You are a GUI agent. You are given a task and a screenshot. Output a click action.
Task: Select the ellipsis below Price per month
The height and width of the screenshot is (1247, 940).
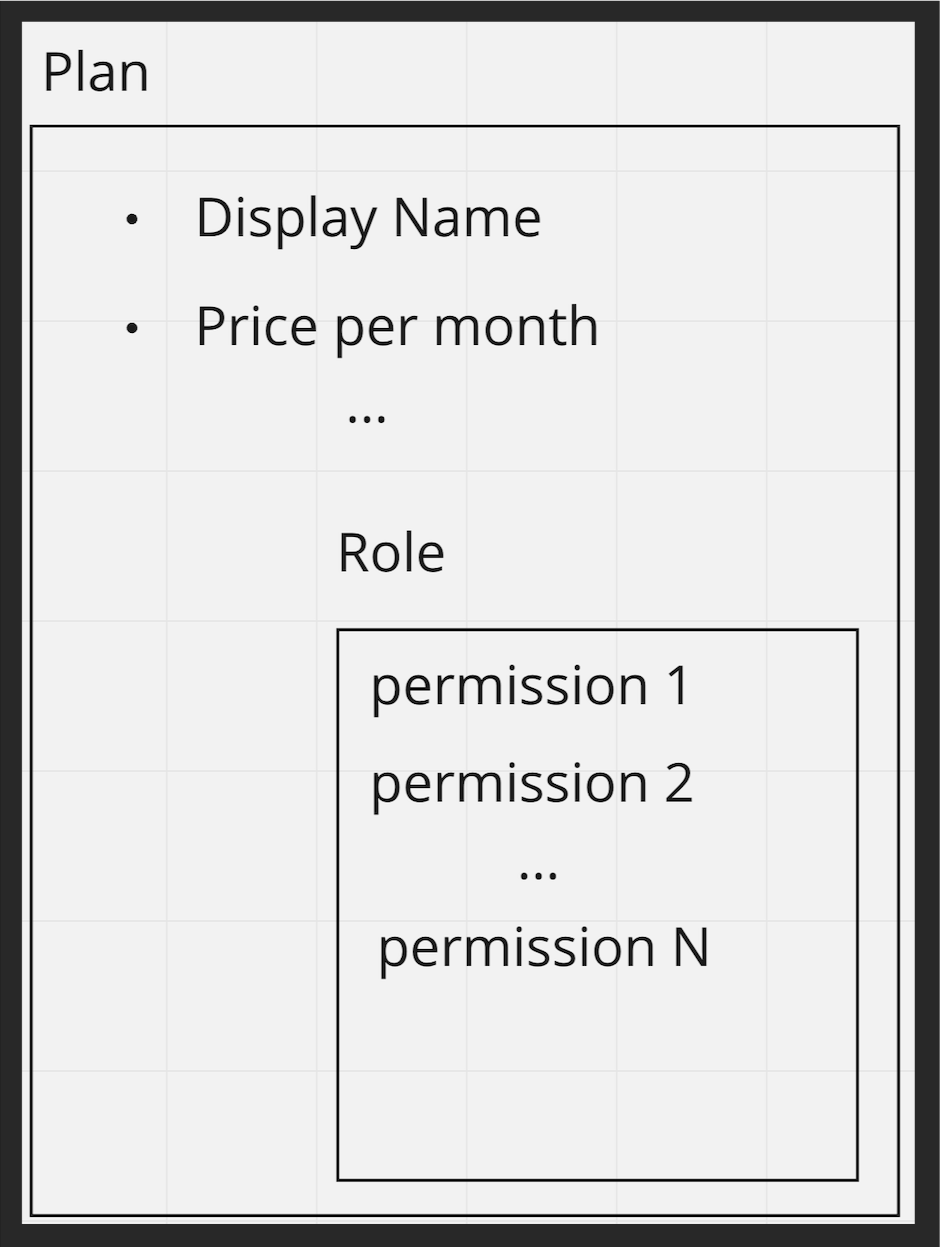366,415
